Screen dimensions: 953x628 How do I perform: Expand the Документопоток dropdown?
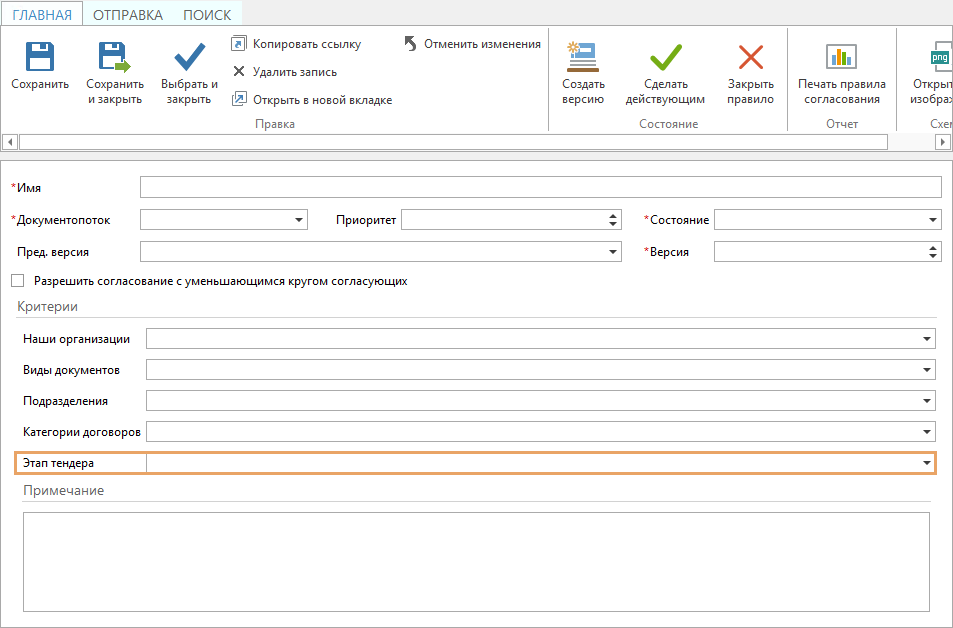(300, 220)
